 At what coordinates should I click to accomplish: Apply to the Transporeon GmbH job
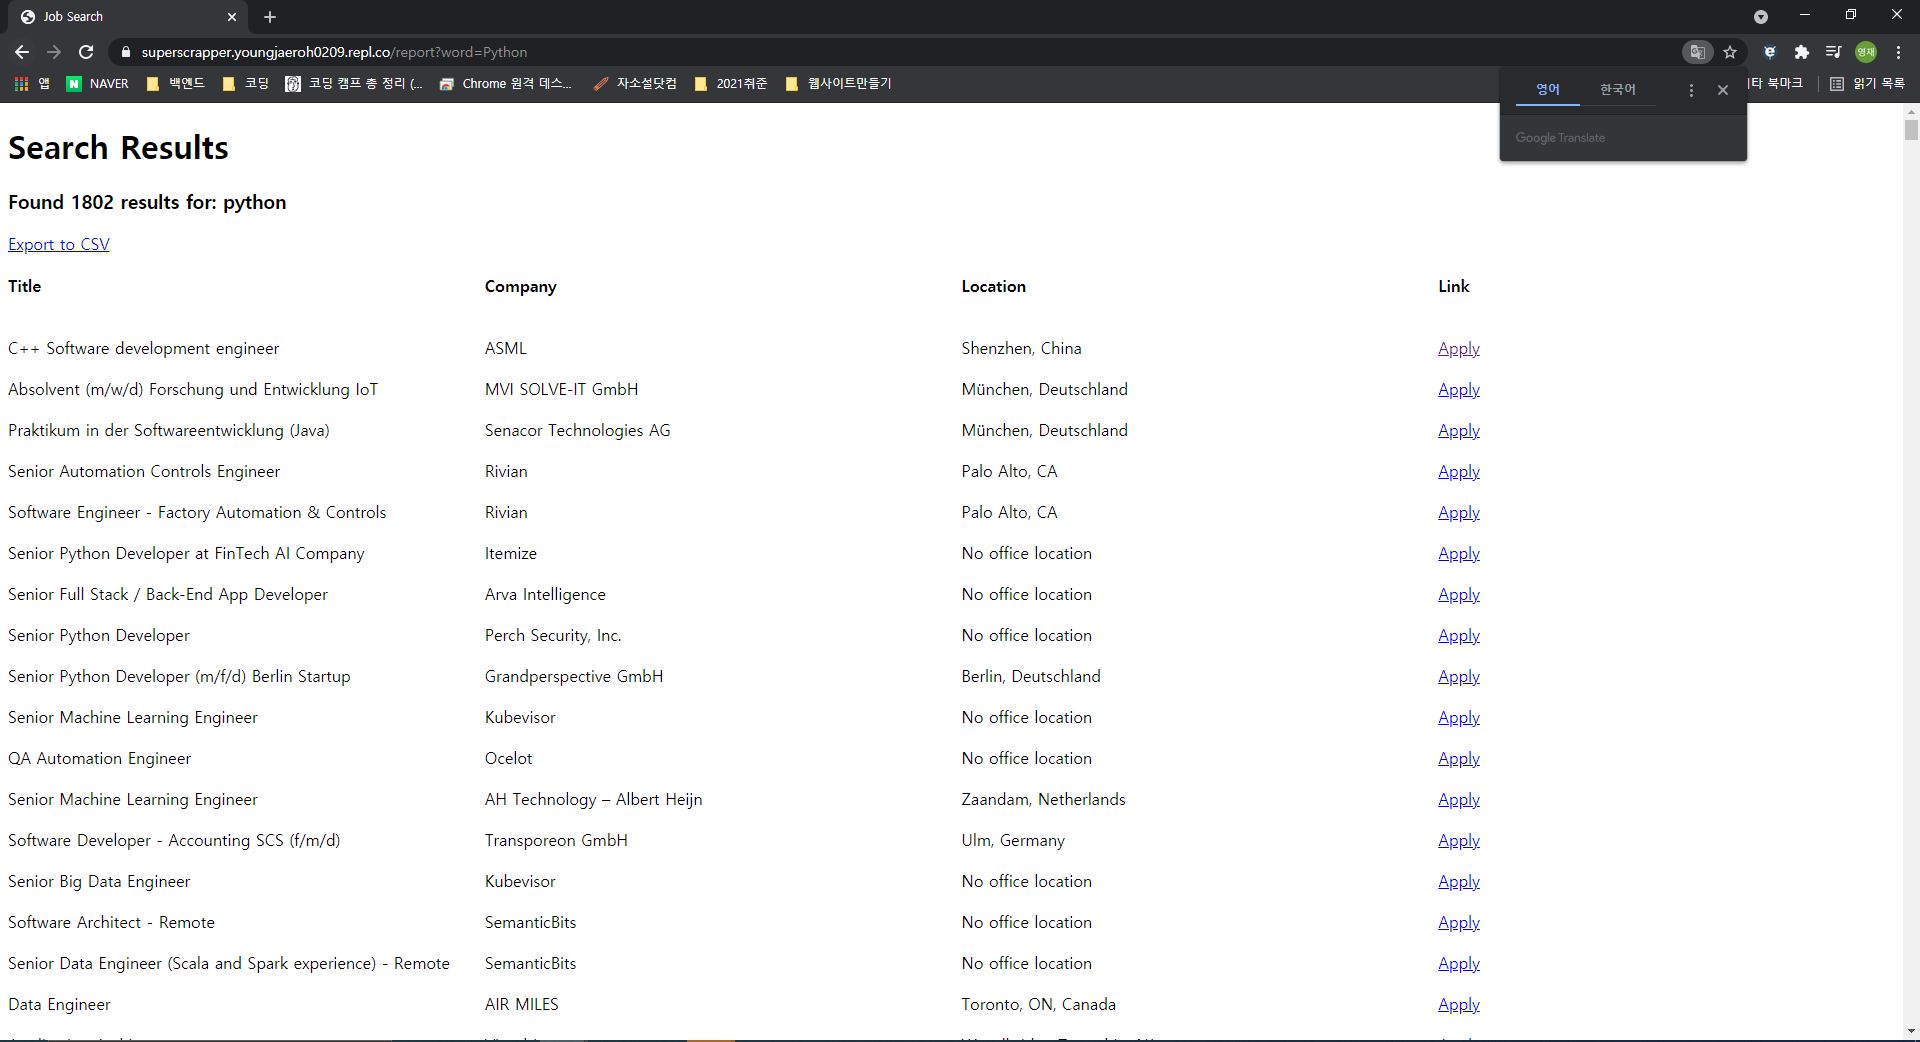coord(1459,840)
